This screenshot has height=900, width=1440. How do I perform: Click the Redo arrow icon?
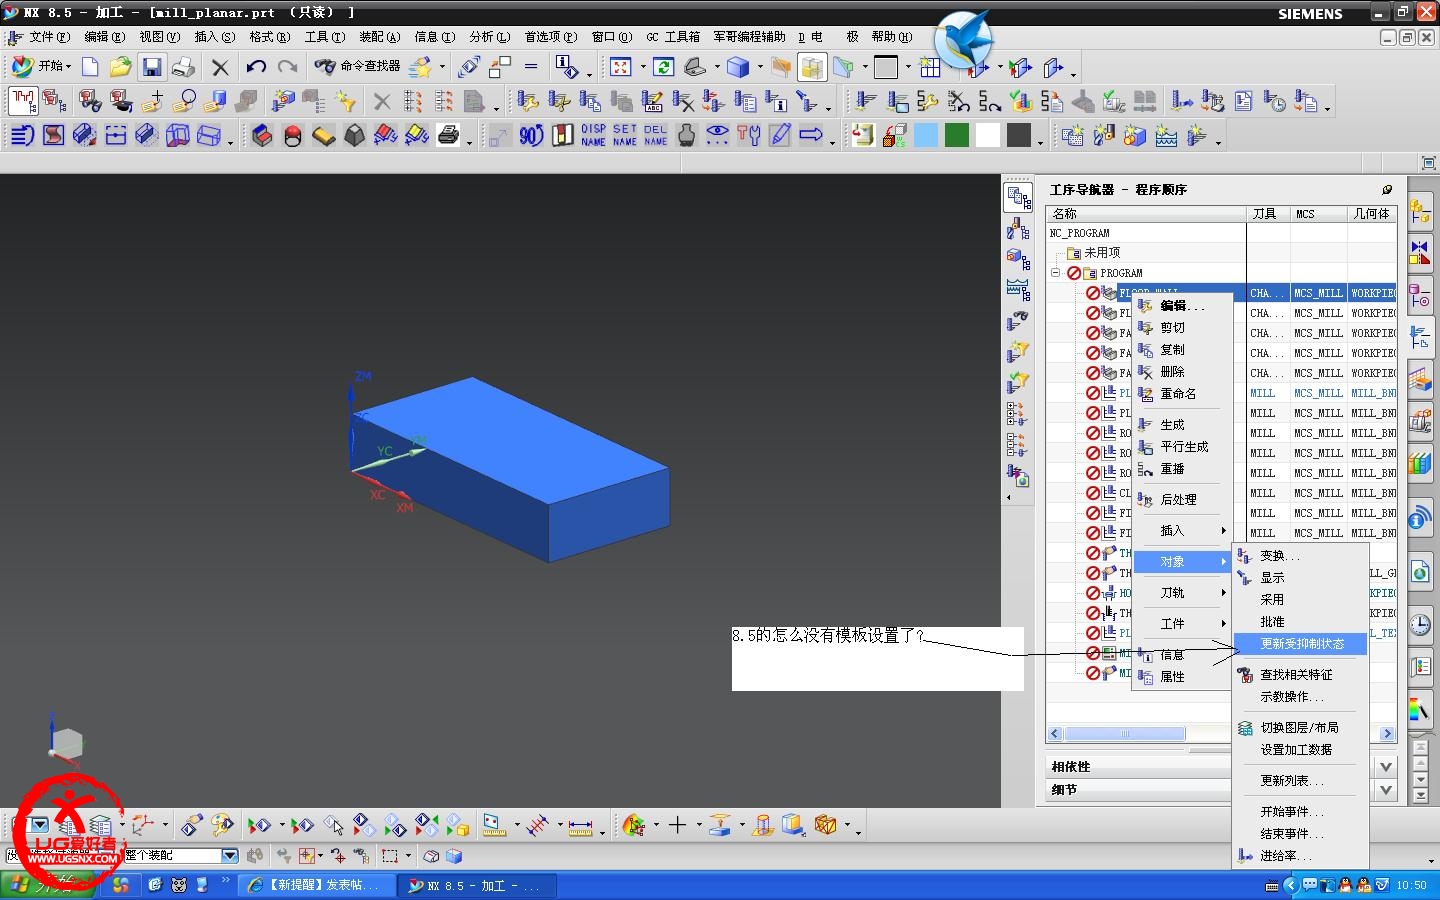[x=288, y=67]
